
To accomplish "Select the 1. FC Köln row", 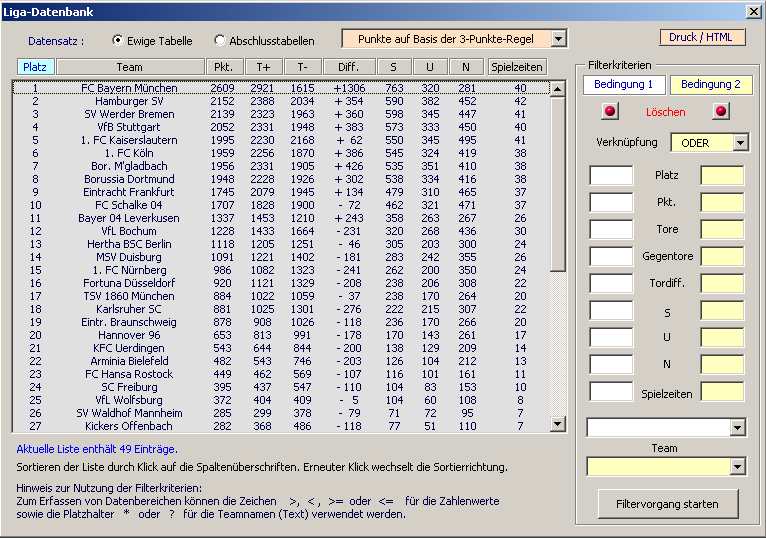I will [281, 153].
